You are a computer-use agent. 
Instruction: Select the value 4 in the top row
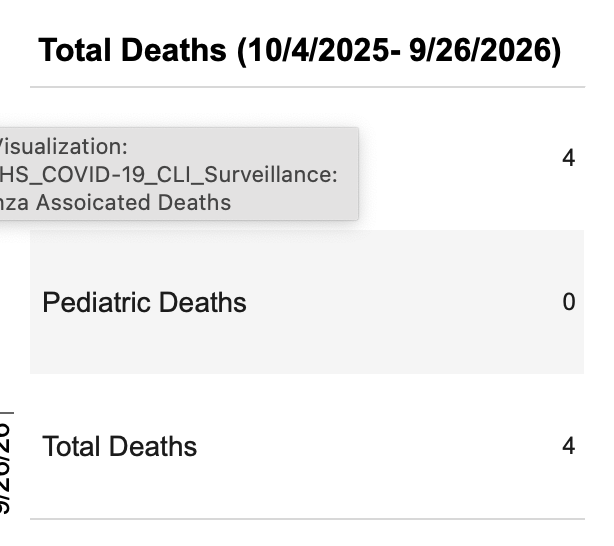pos(568,158)
